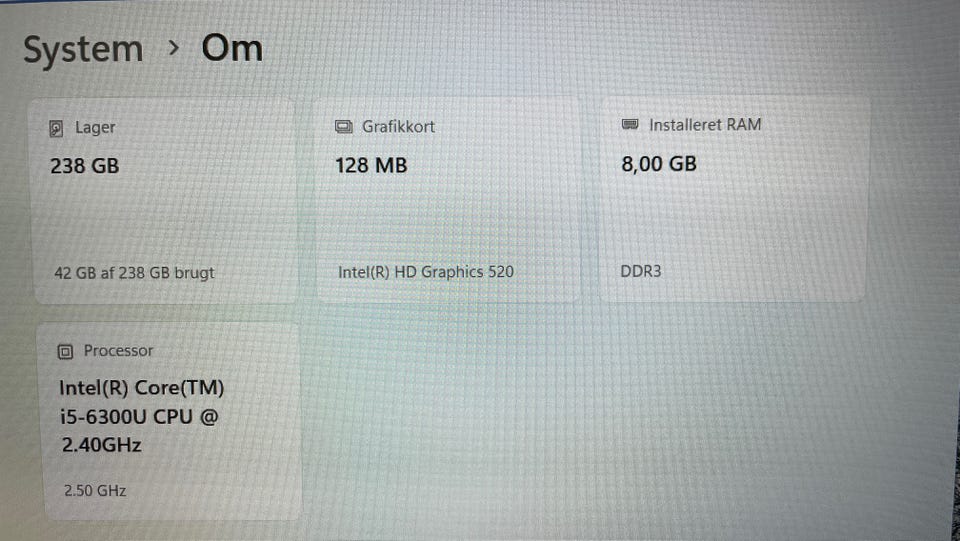Select the DDR3 memory type text

641,271
